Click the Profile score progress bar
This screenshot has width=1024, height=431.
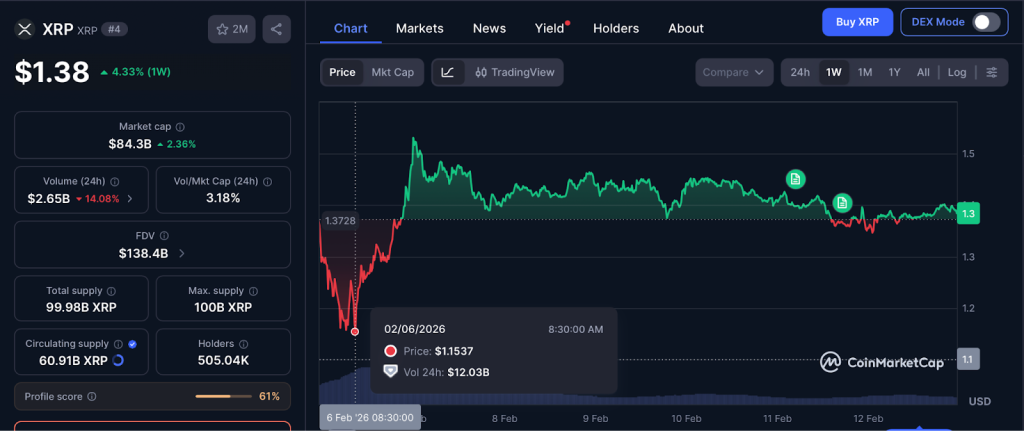point(223,397)
